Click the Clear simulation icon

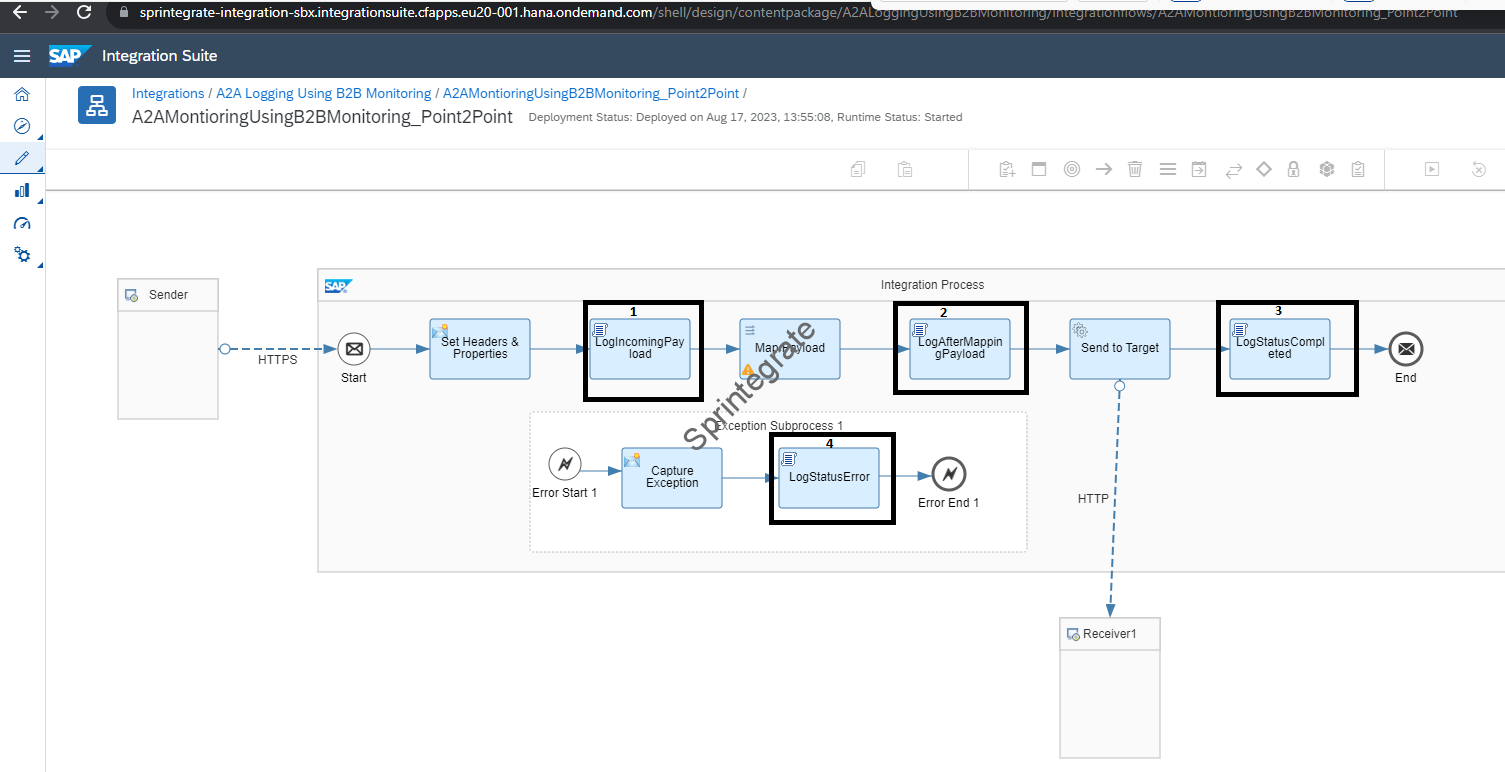coord(1479,169)
